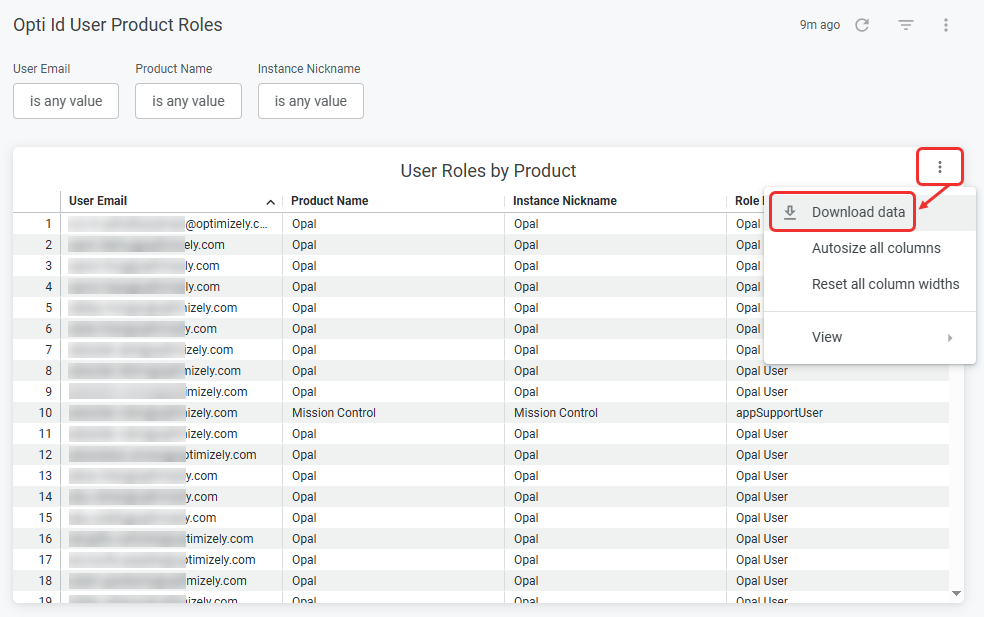The height and width of the screenshot is (617, 985).
Task: Open the User Roles by Product tile menu
Action: 940,167
